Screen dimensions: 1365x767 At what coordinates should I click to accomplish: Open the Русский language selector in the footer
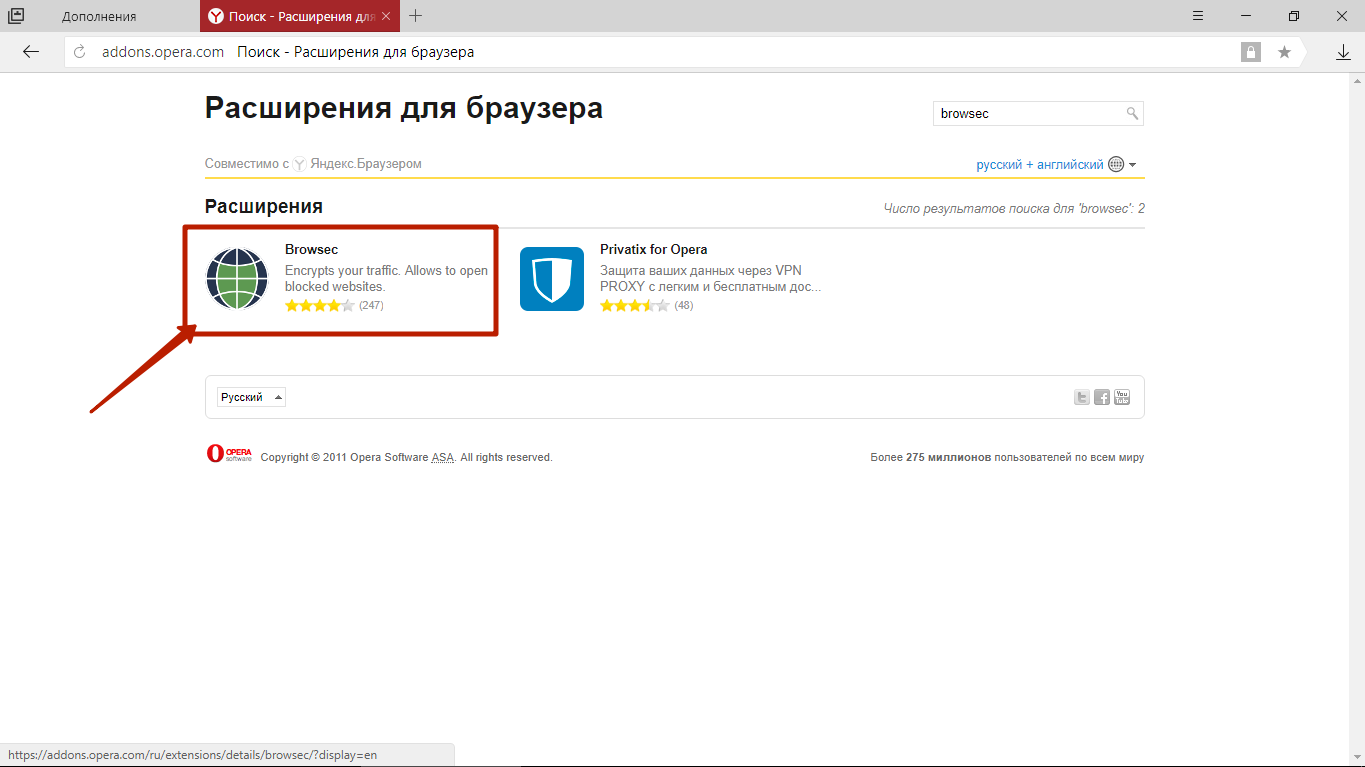tap(252, 397)
